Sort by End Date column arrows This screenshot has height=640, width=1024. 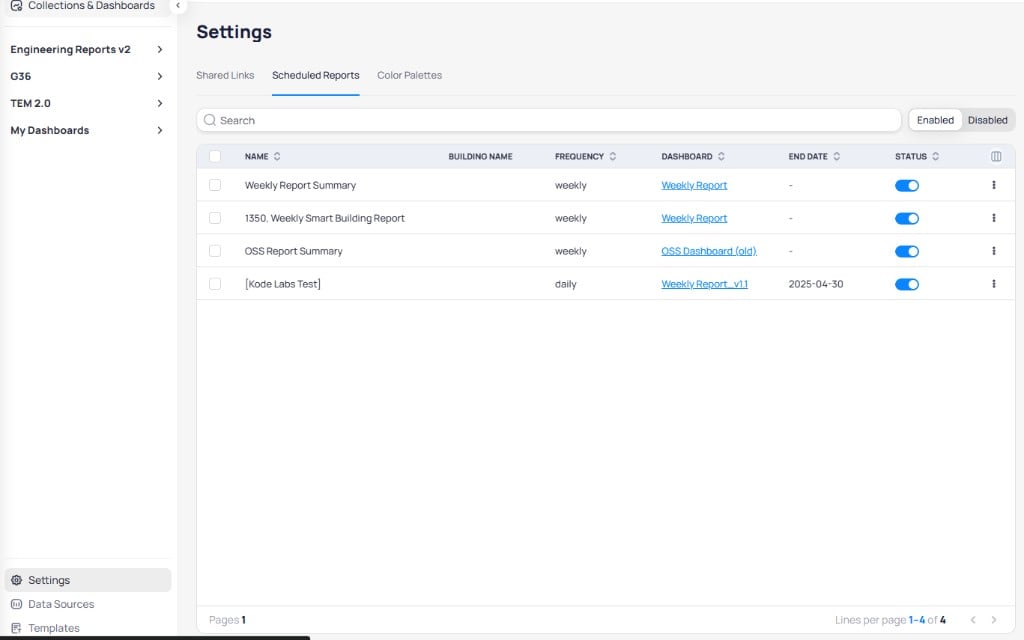click(x=837, y=156)
